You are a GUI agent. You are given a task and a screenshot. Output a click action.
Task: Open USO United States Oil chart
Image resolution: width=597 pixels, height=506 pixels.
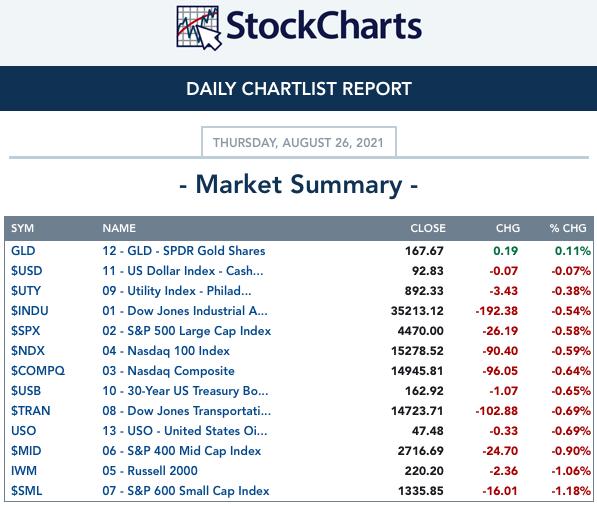point(185,431)
